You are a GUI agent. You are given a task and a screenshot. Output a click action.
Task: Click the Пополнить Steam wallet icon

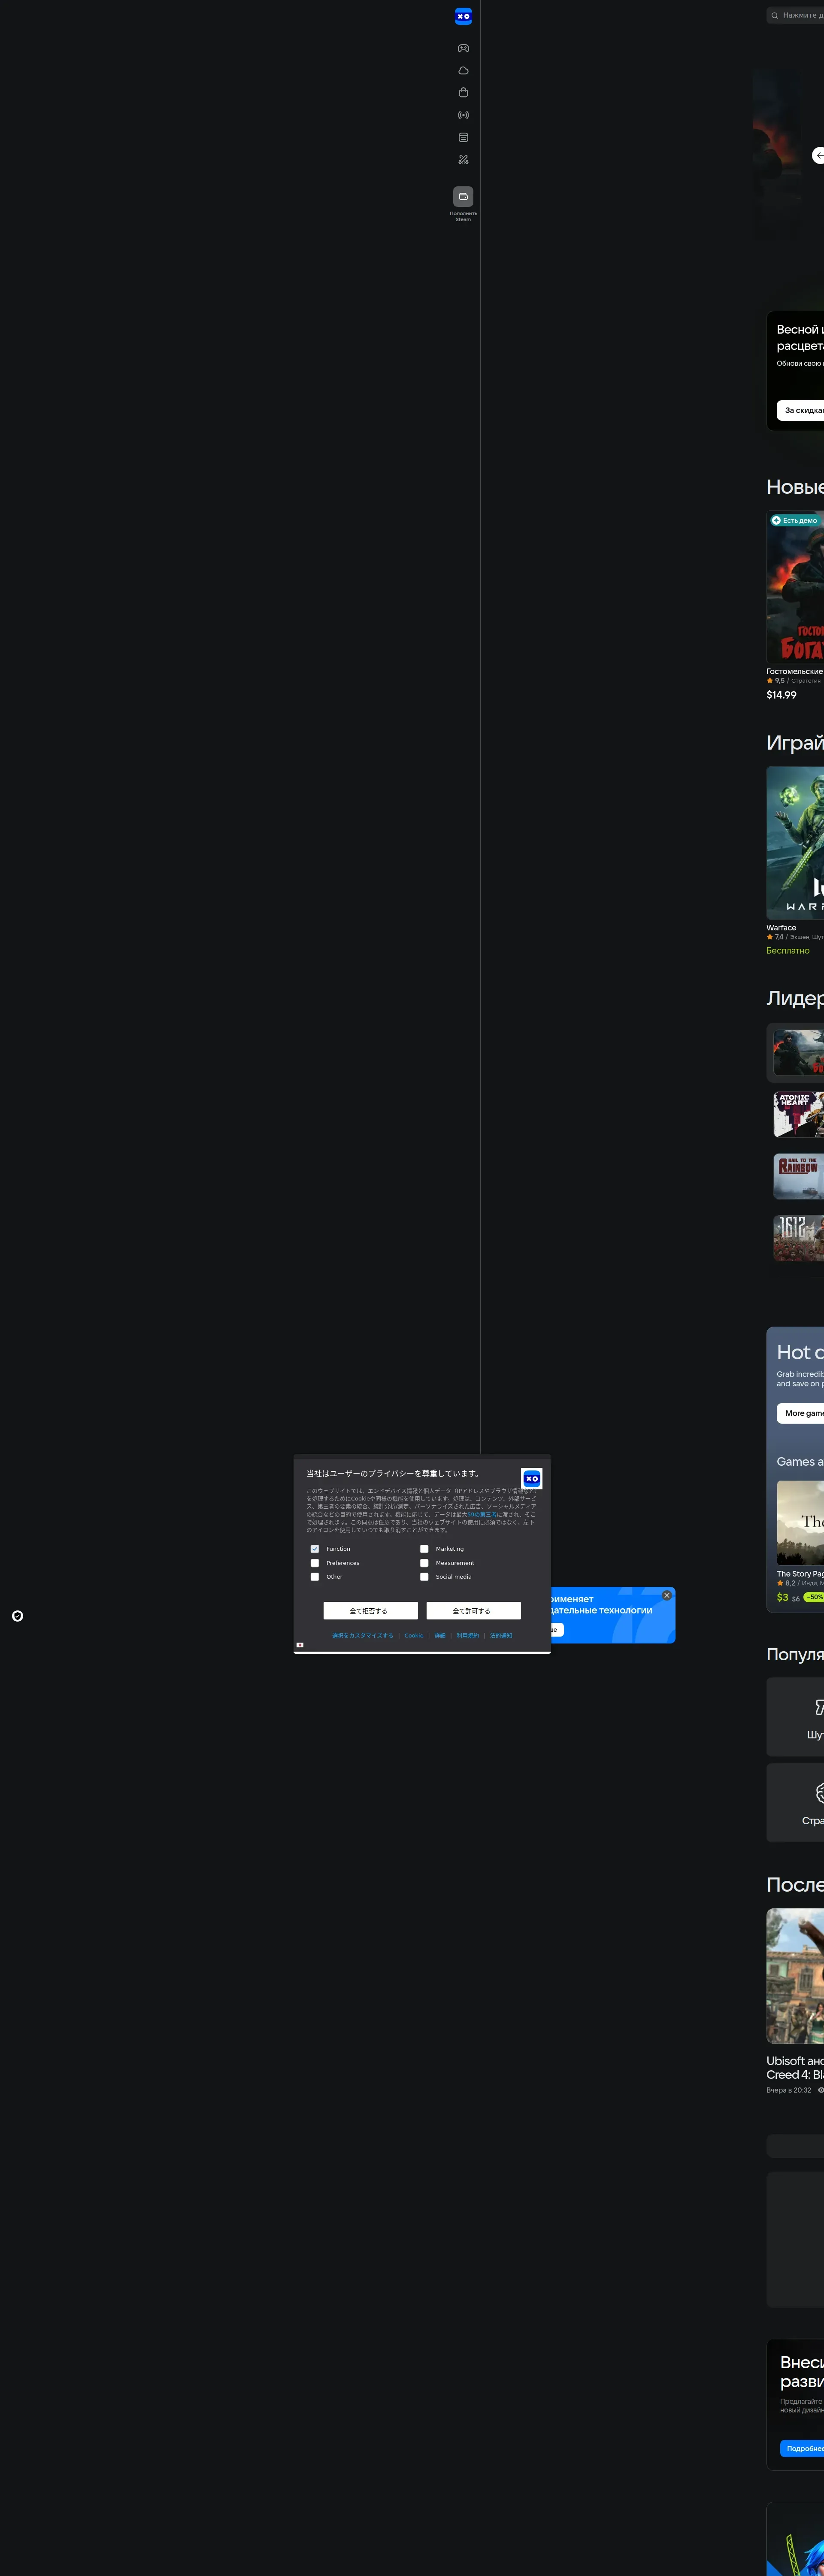[463, 197]
